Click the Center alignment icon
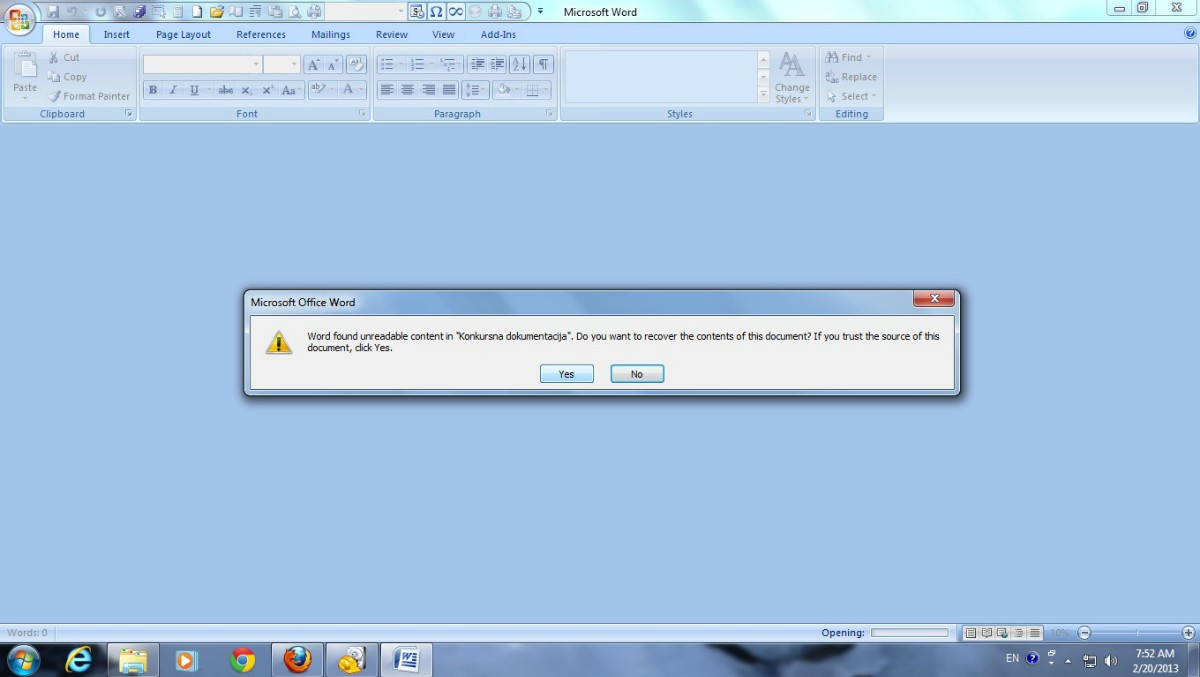Image resolution: width=1200 pixels, height=677 pixels. click(408, 90)
